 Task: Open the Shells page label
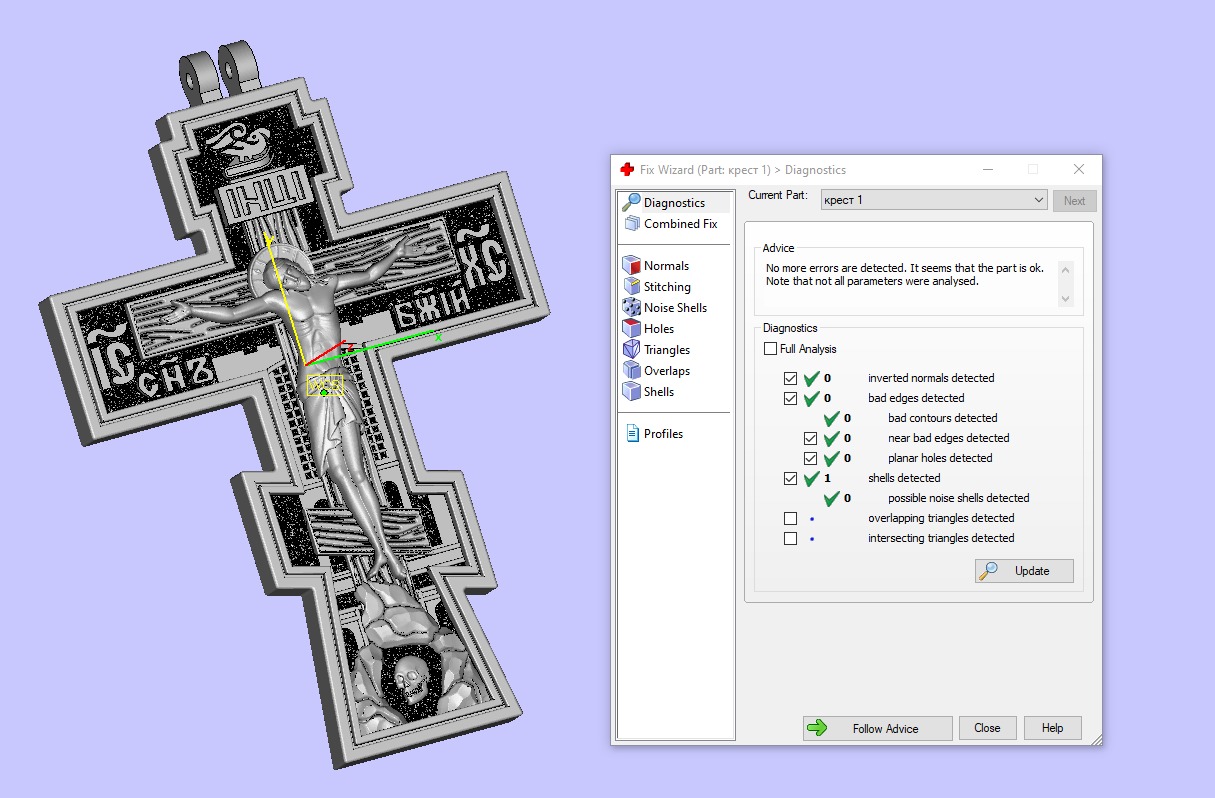point(659,392)
